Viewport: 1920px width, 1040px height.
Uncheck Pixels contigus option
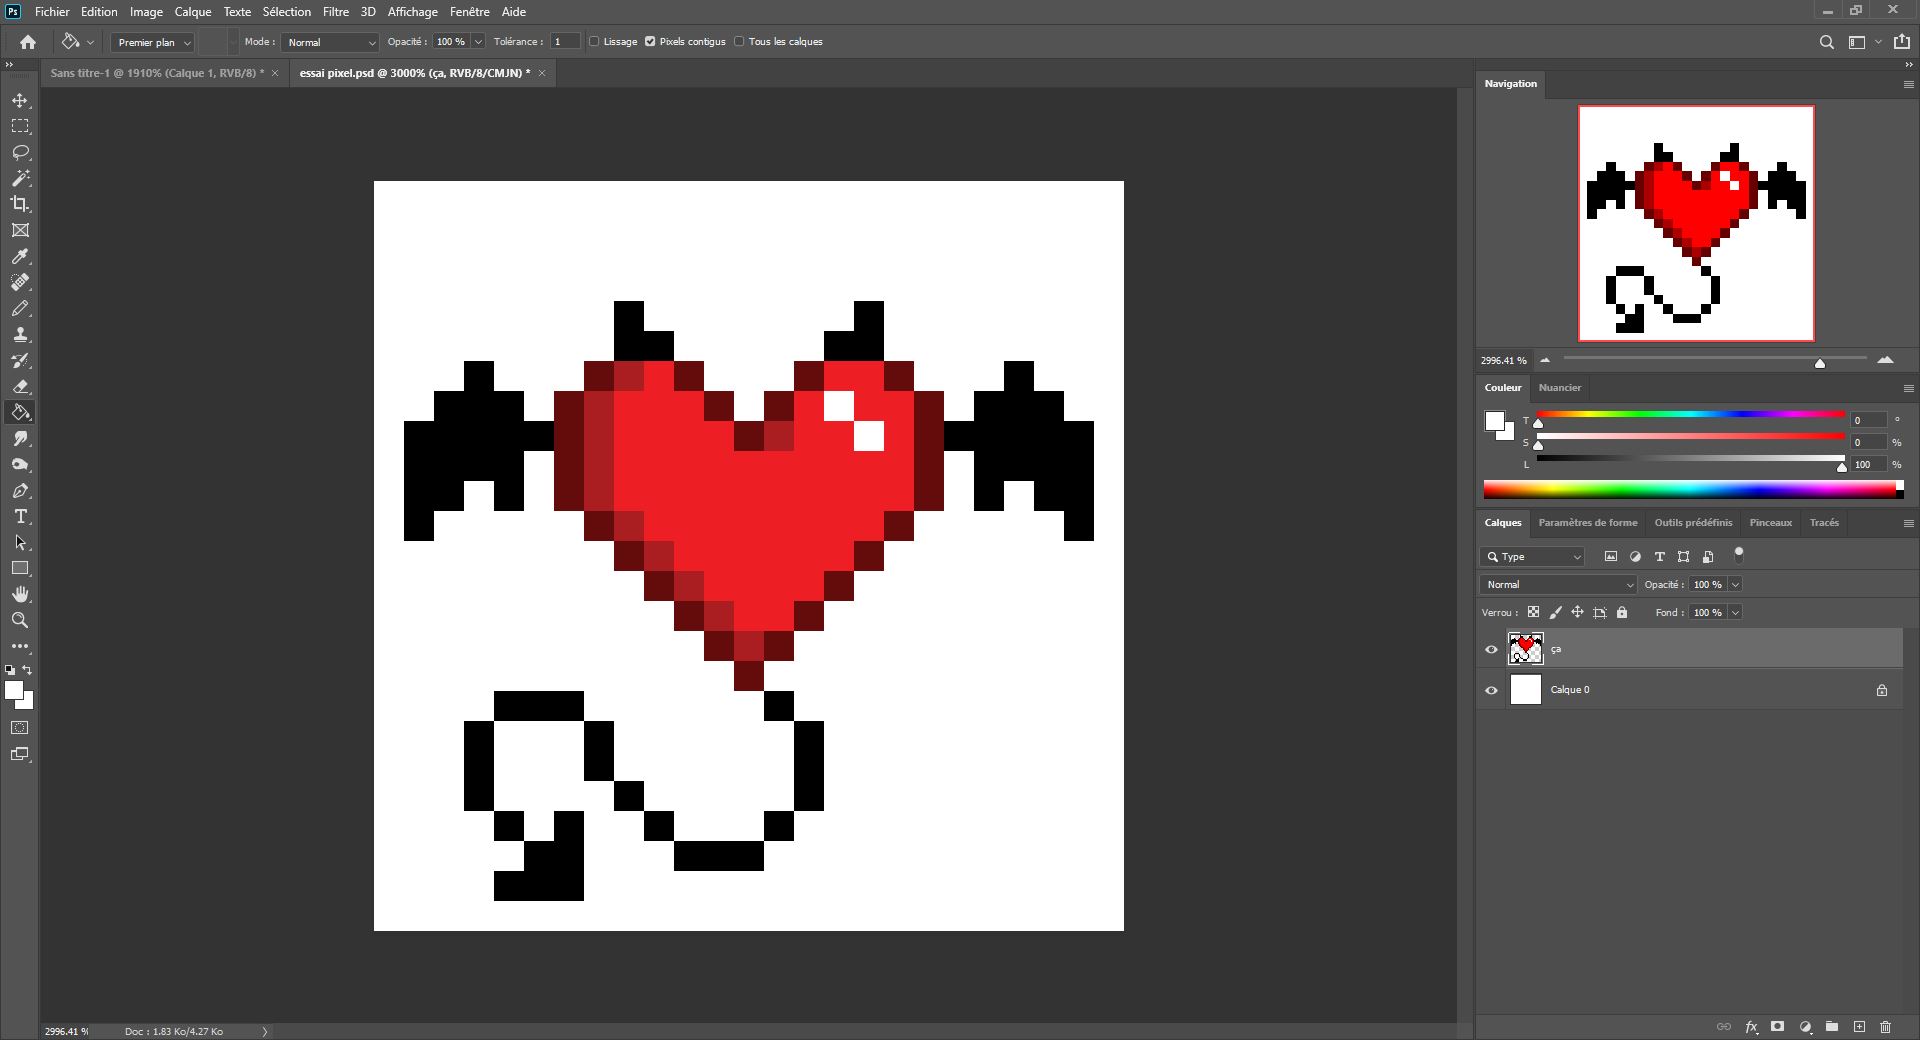coord(650,42)
